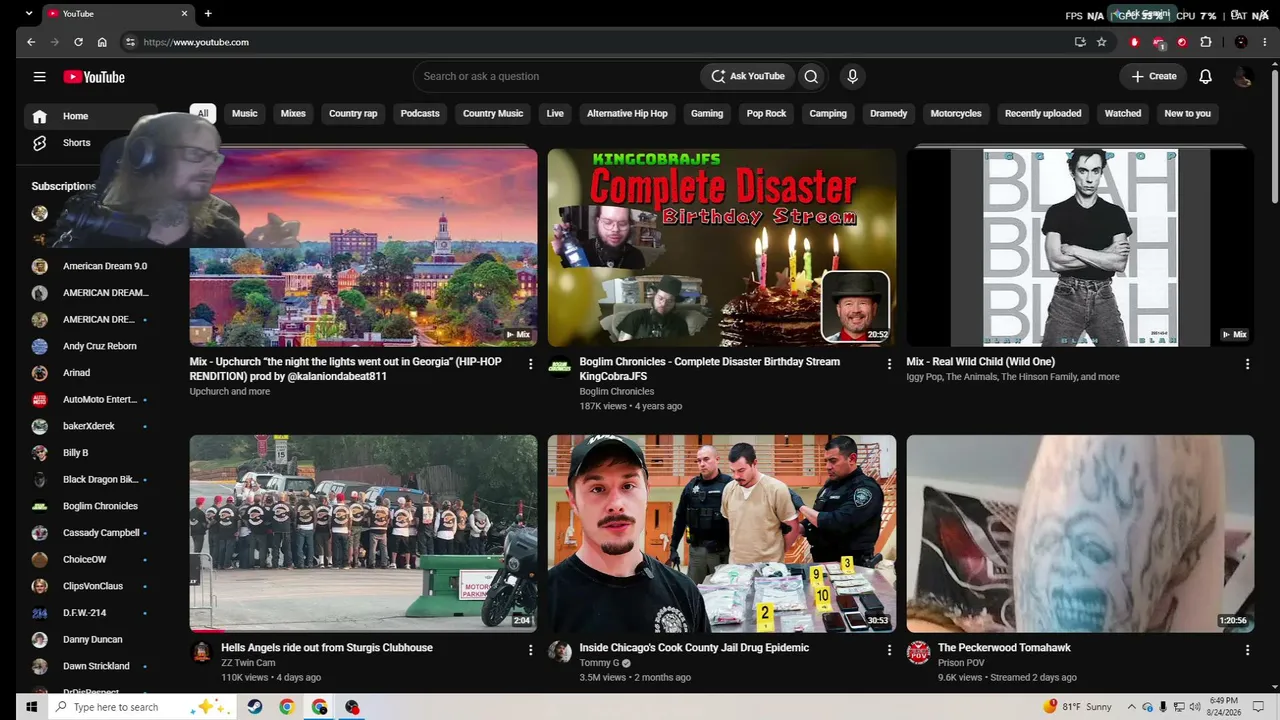Open a new browser tab
Viewport: 1280px width, 720px height.
coord(208,14)
